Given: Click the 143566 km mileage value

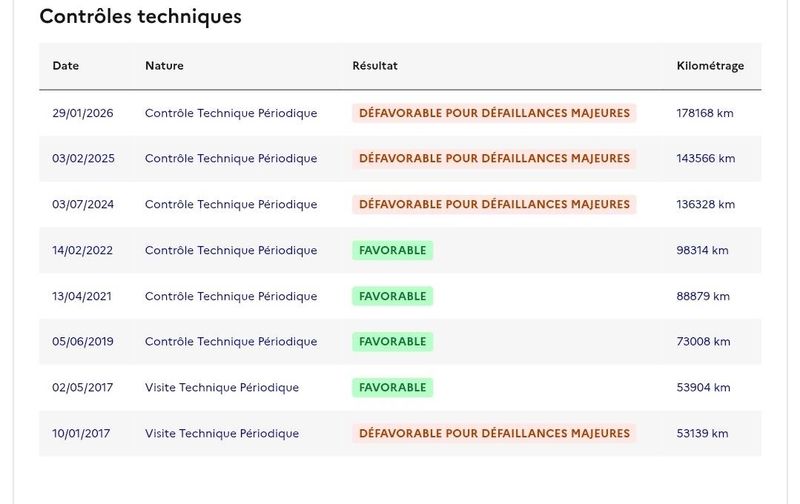Looking at the screenshot, I should (706, 158).
